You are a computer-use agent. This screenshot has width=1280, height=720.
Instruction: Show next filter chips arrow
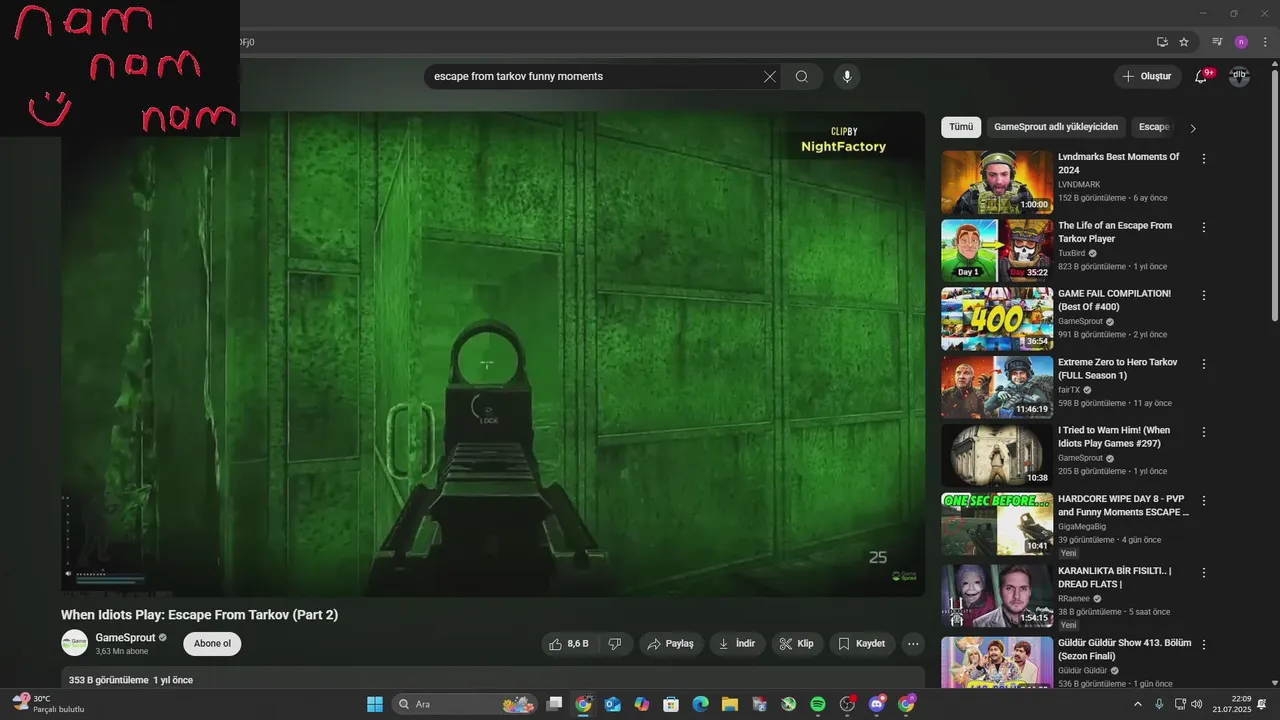[x=1192, y=128]
